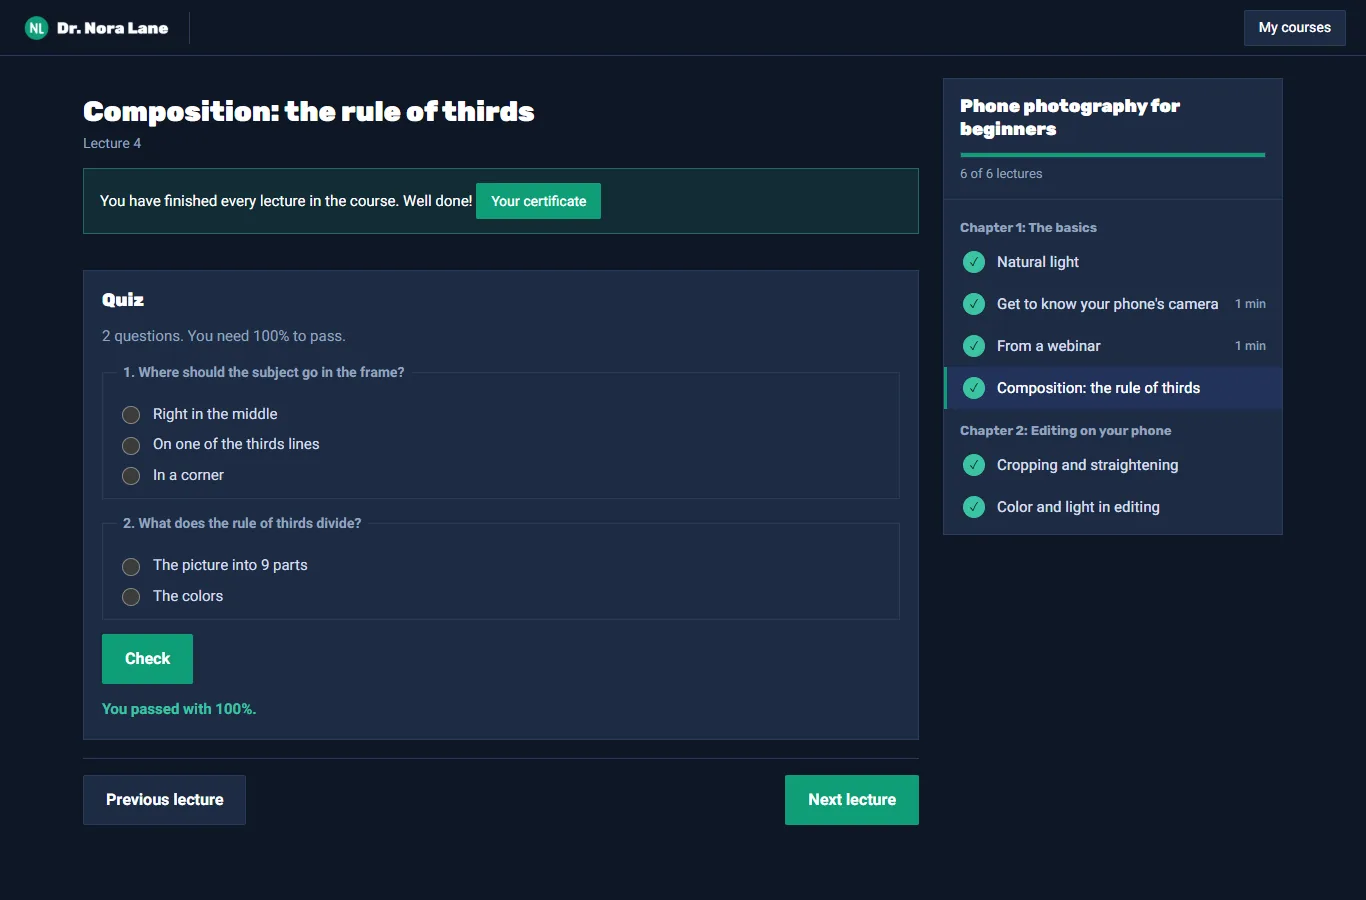Click the Color and light in editing checkmark
This screenshot has width=1366, height=900.
pyautogui.click(x=974, y=507)
